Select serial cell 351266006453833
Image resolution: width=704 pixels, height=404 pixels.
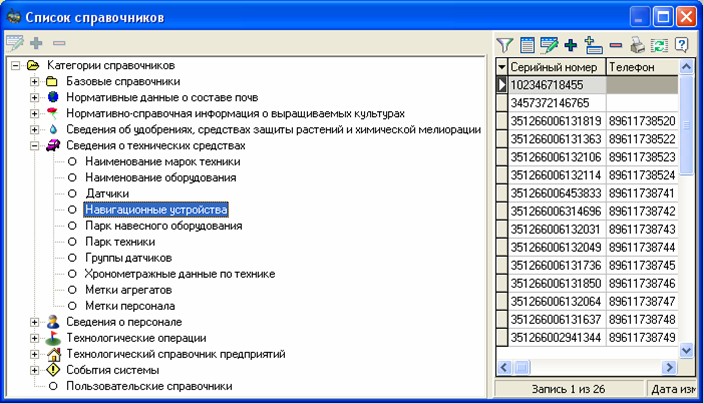[x=557, y=193]
